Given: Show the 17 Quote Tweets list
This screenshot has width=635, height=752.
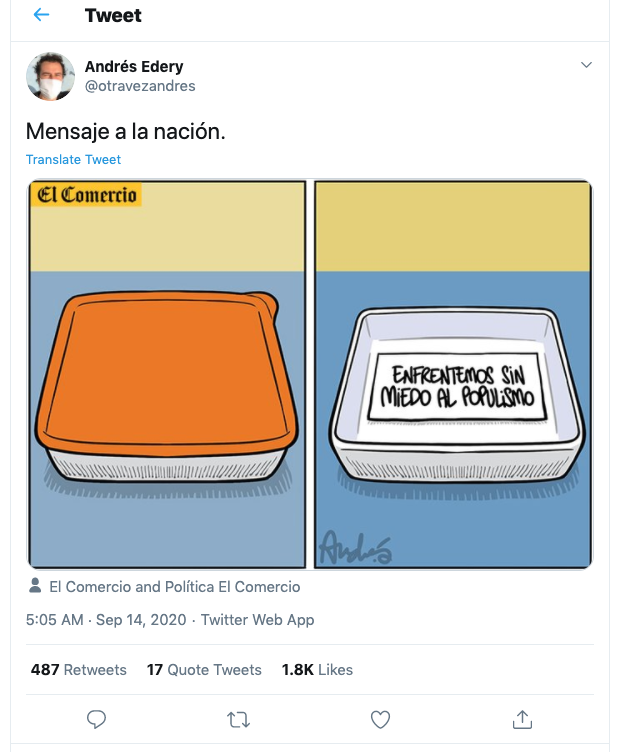Looking at the screenshot, I should coord(204,670).
